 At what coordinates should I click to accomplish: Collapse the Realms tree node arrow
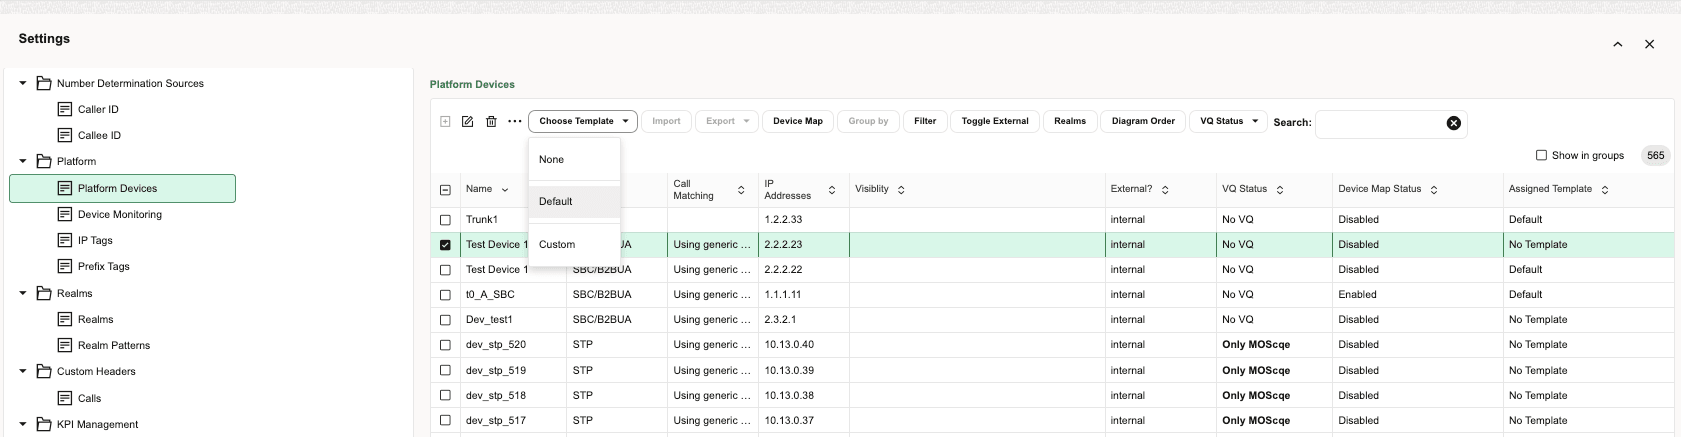[23, 293]
